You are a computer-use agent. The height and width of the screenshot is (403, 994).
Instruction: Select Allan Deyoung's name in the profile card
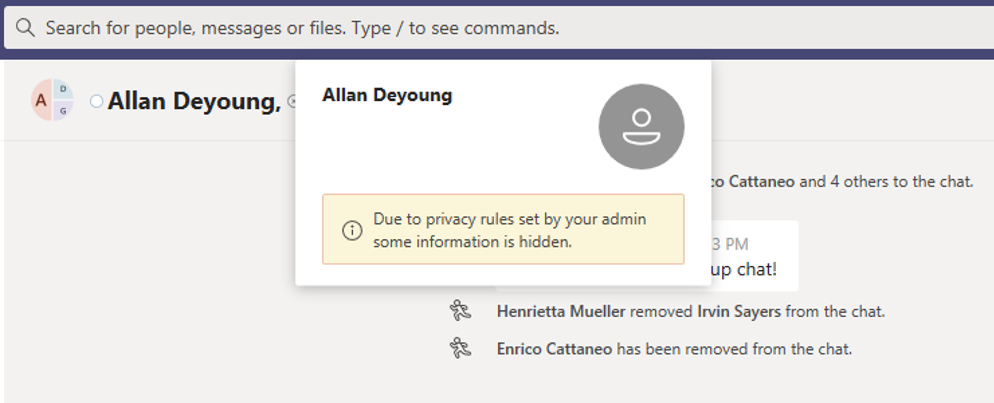pyautogui.click(x=387, y=96)
